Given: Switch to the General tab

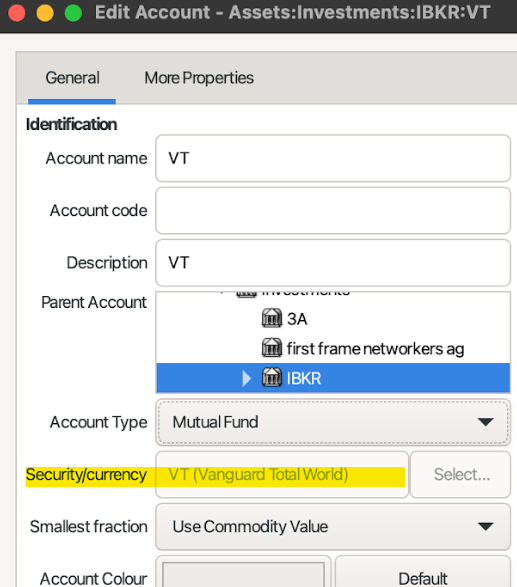Looking at the screenshot, I should (72, 78).
